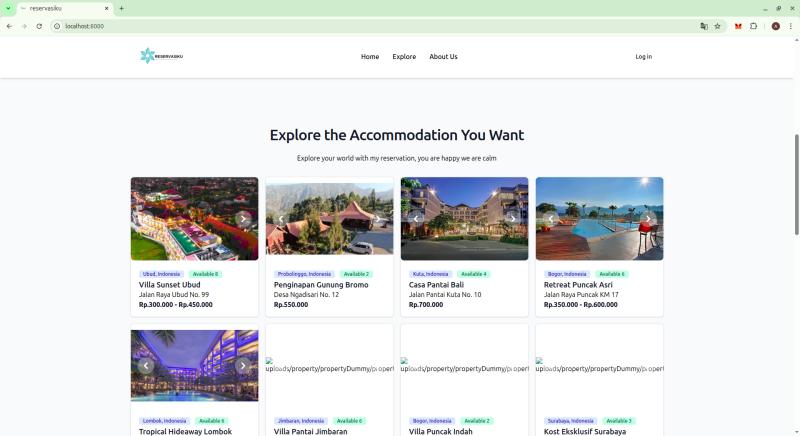Click the translate page icon in address bar

click(703, 26)
